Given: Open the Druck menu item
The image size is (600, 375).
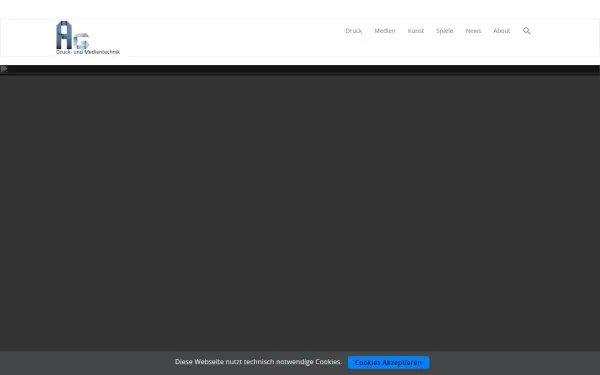Looking at the screenshot, I should [354, 31].
